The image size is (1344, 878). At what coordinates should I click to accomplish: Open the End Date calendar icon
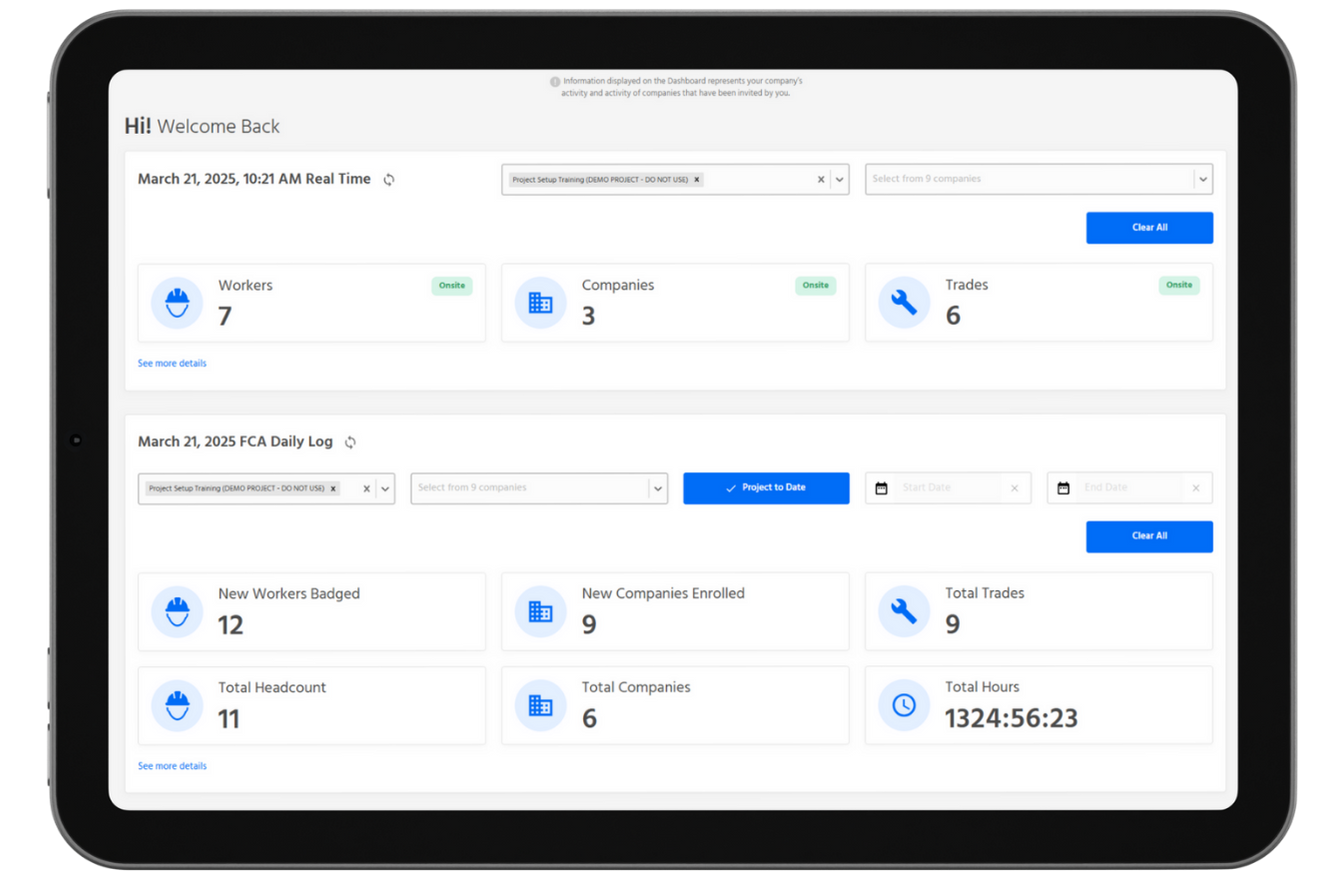click(x=1063, y=488)
